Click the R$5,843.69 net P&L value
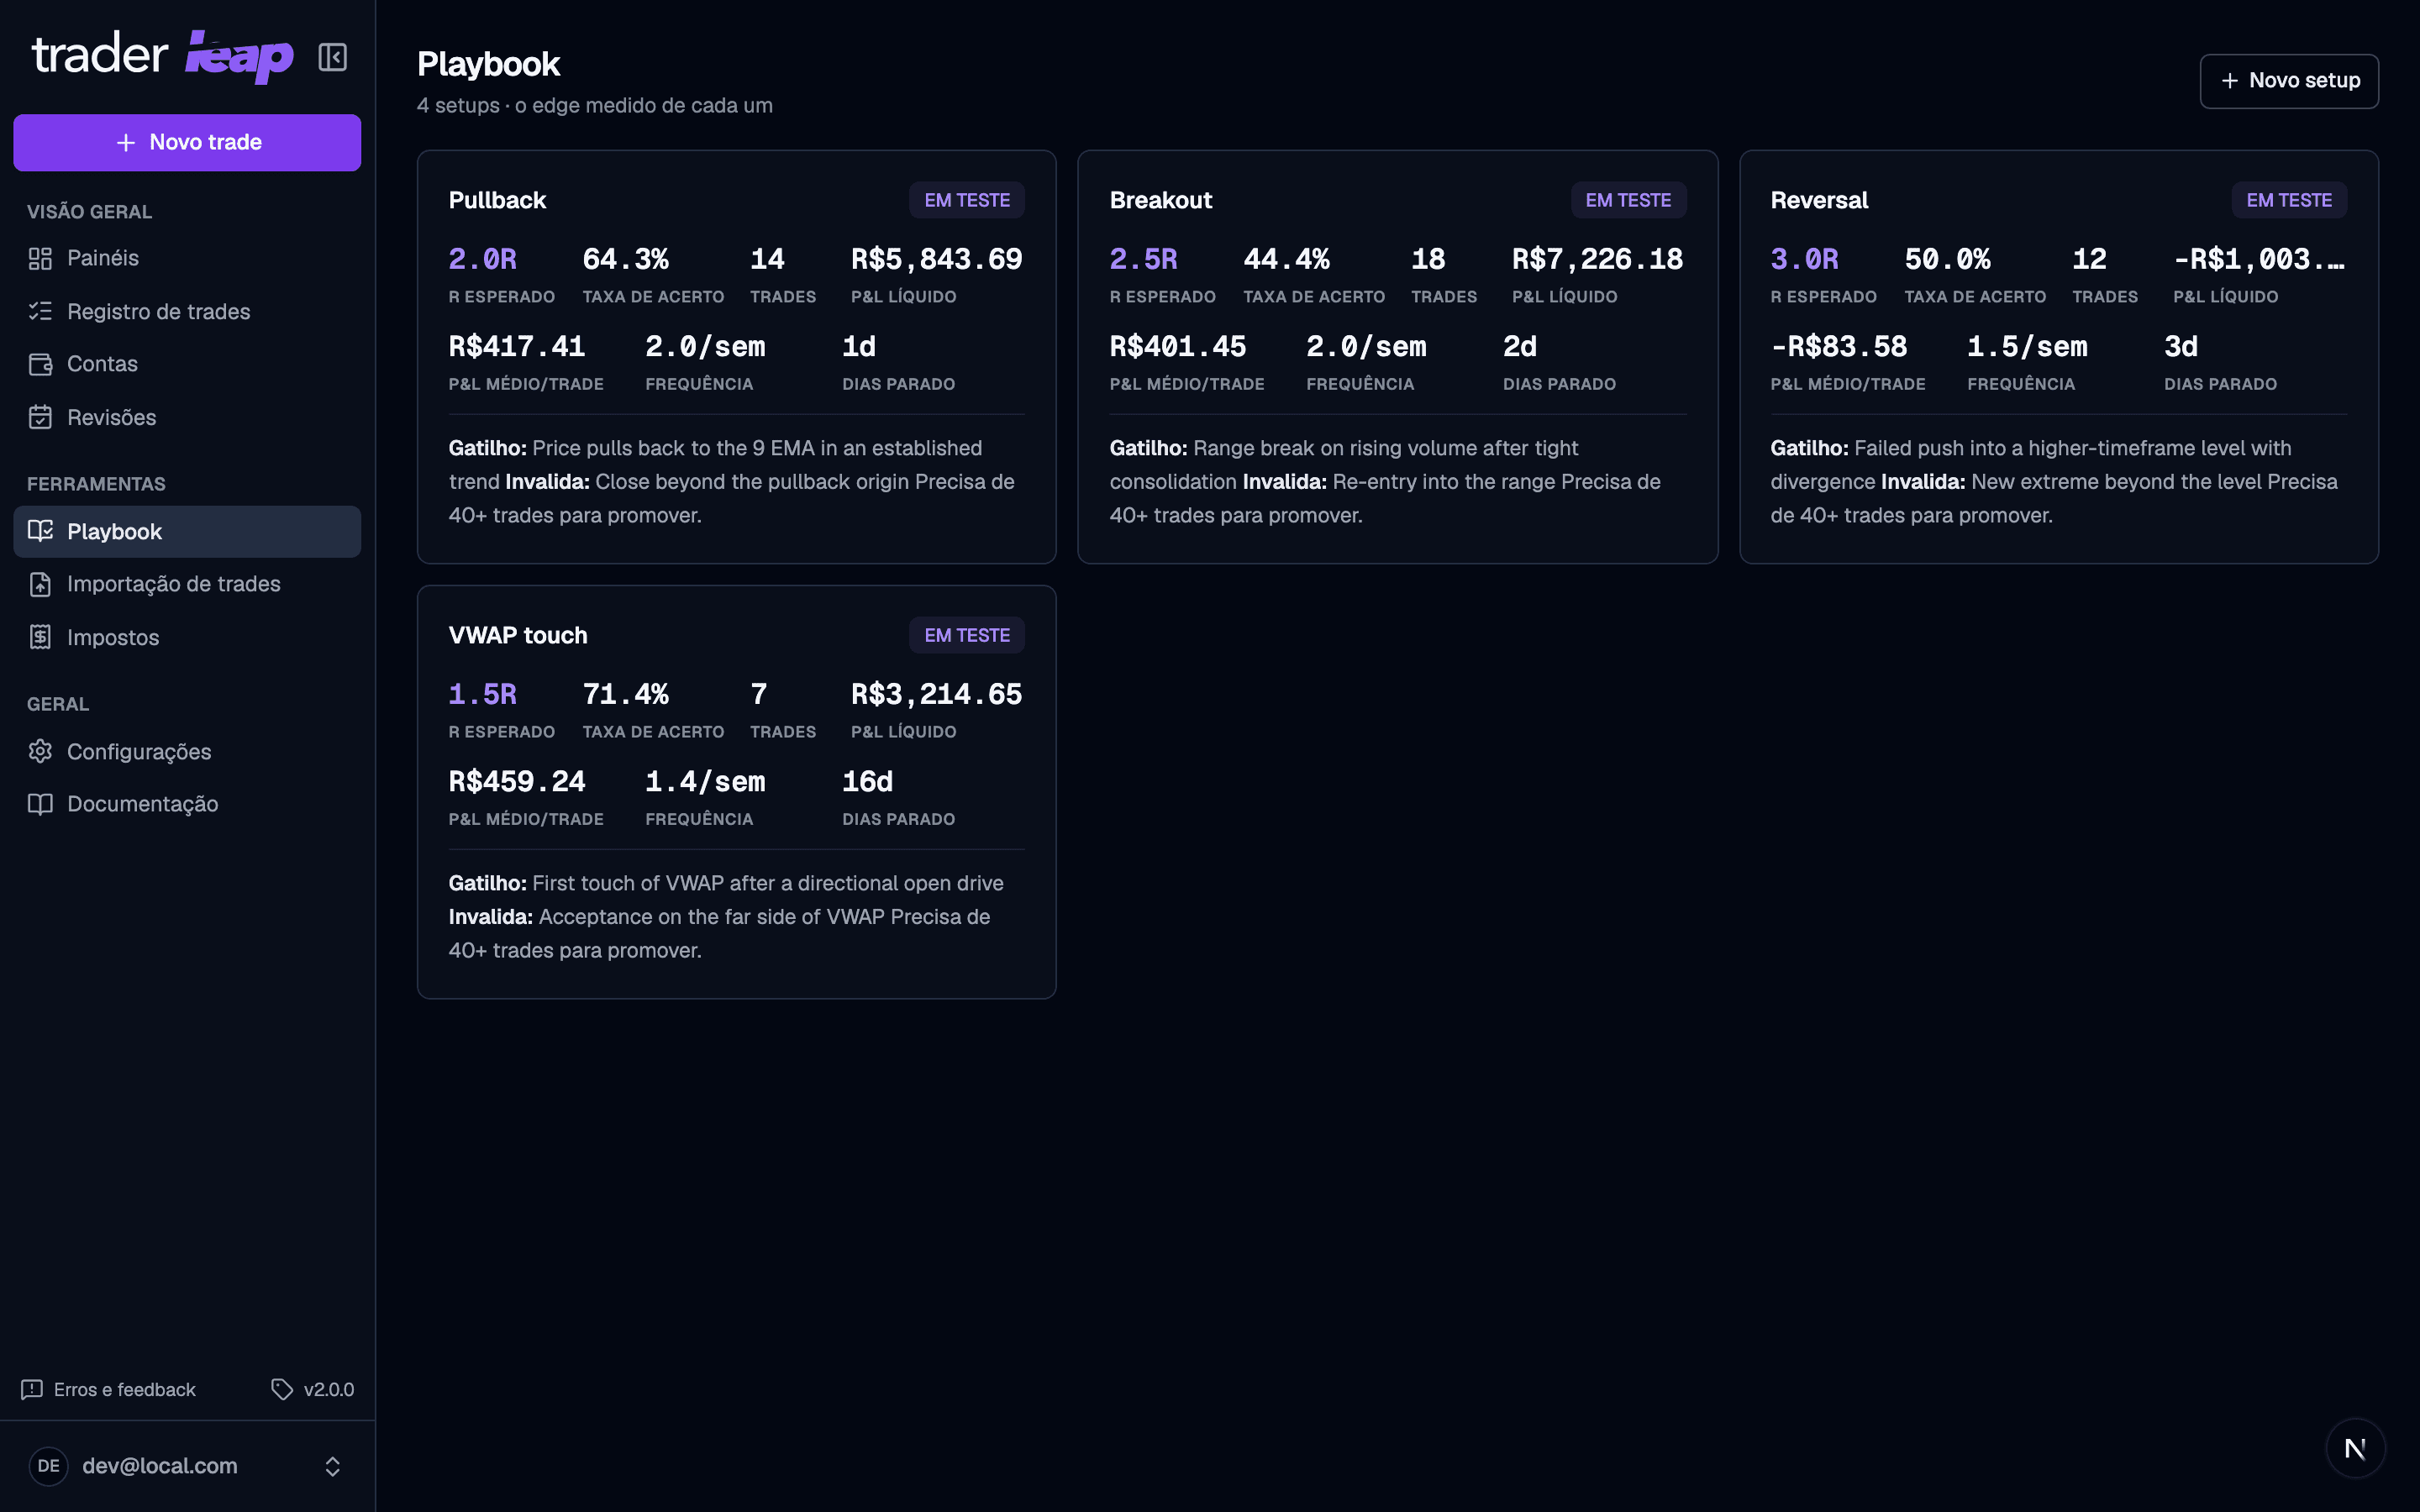This screenshot has height=1512, width=2420. (937, 259)
